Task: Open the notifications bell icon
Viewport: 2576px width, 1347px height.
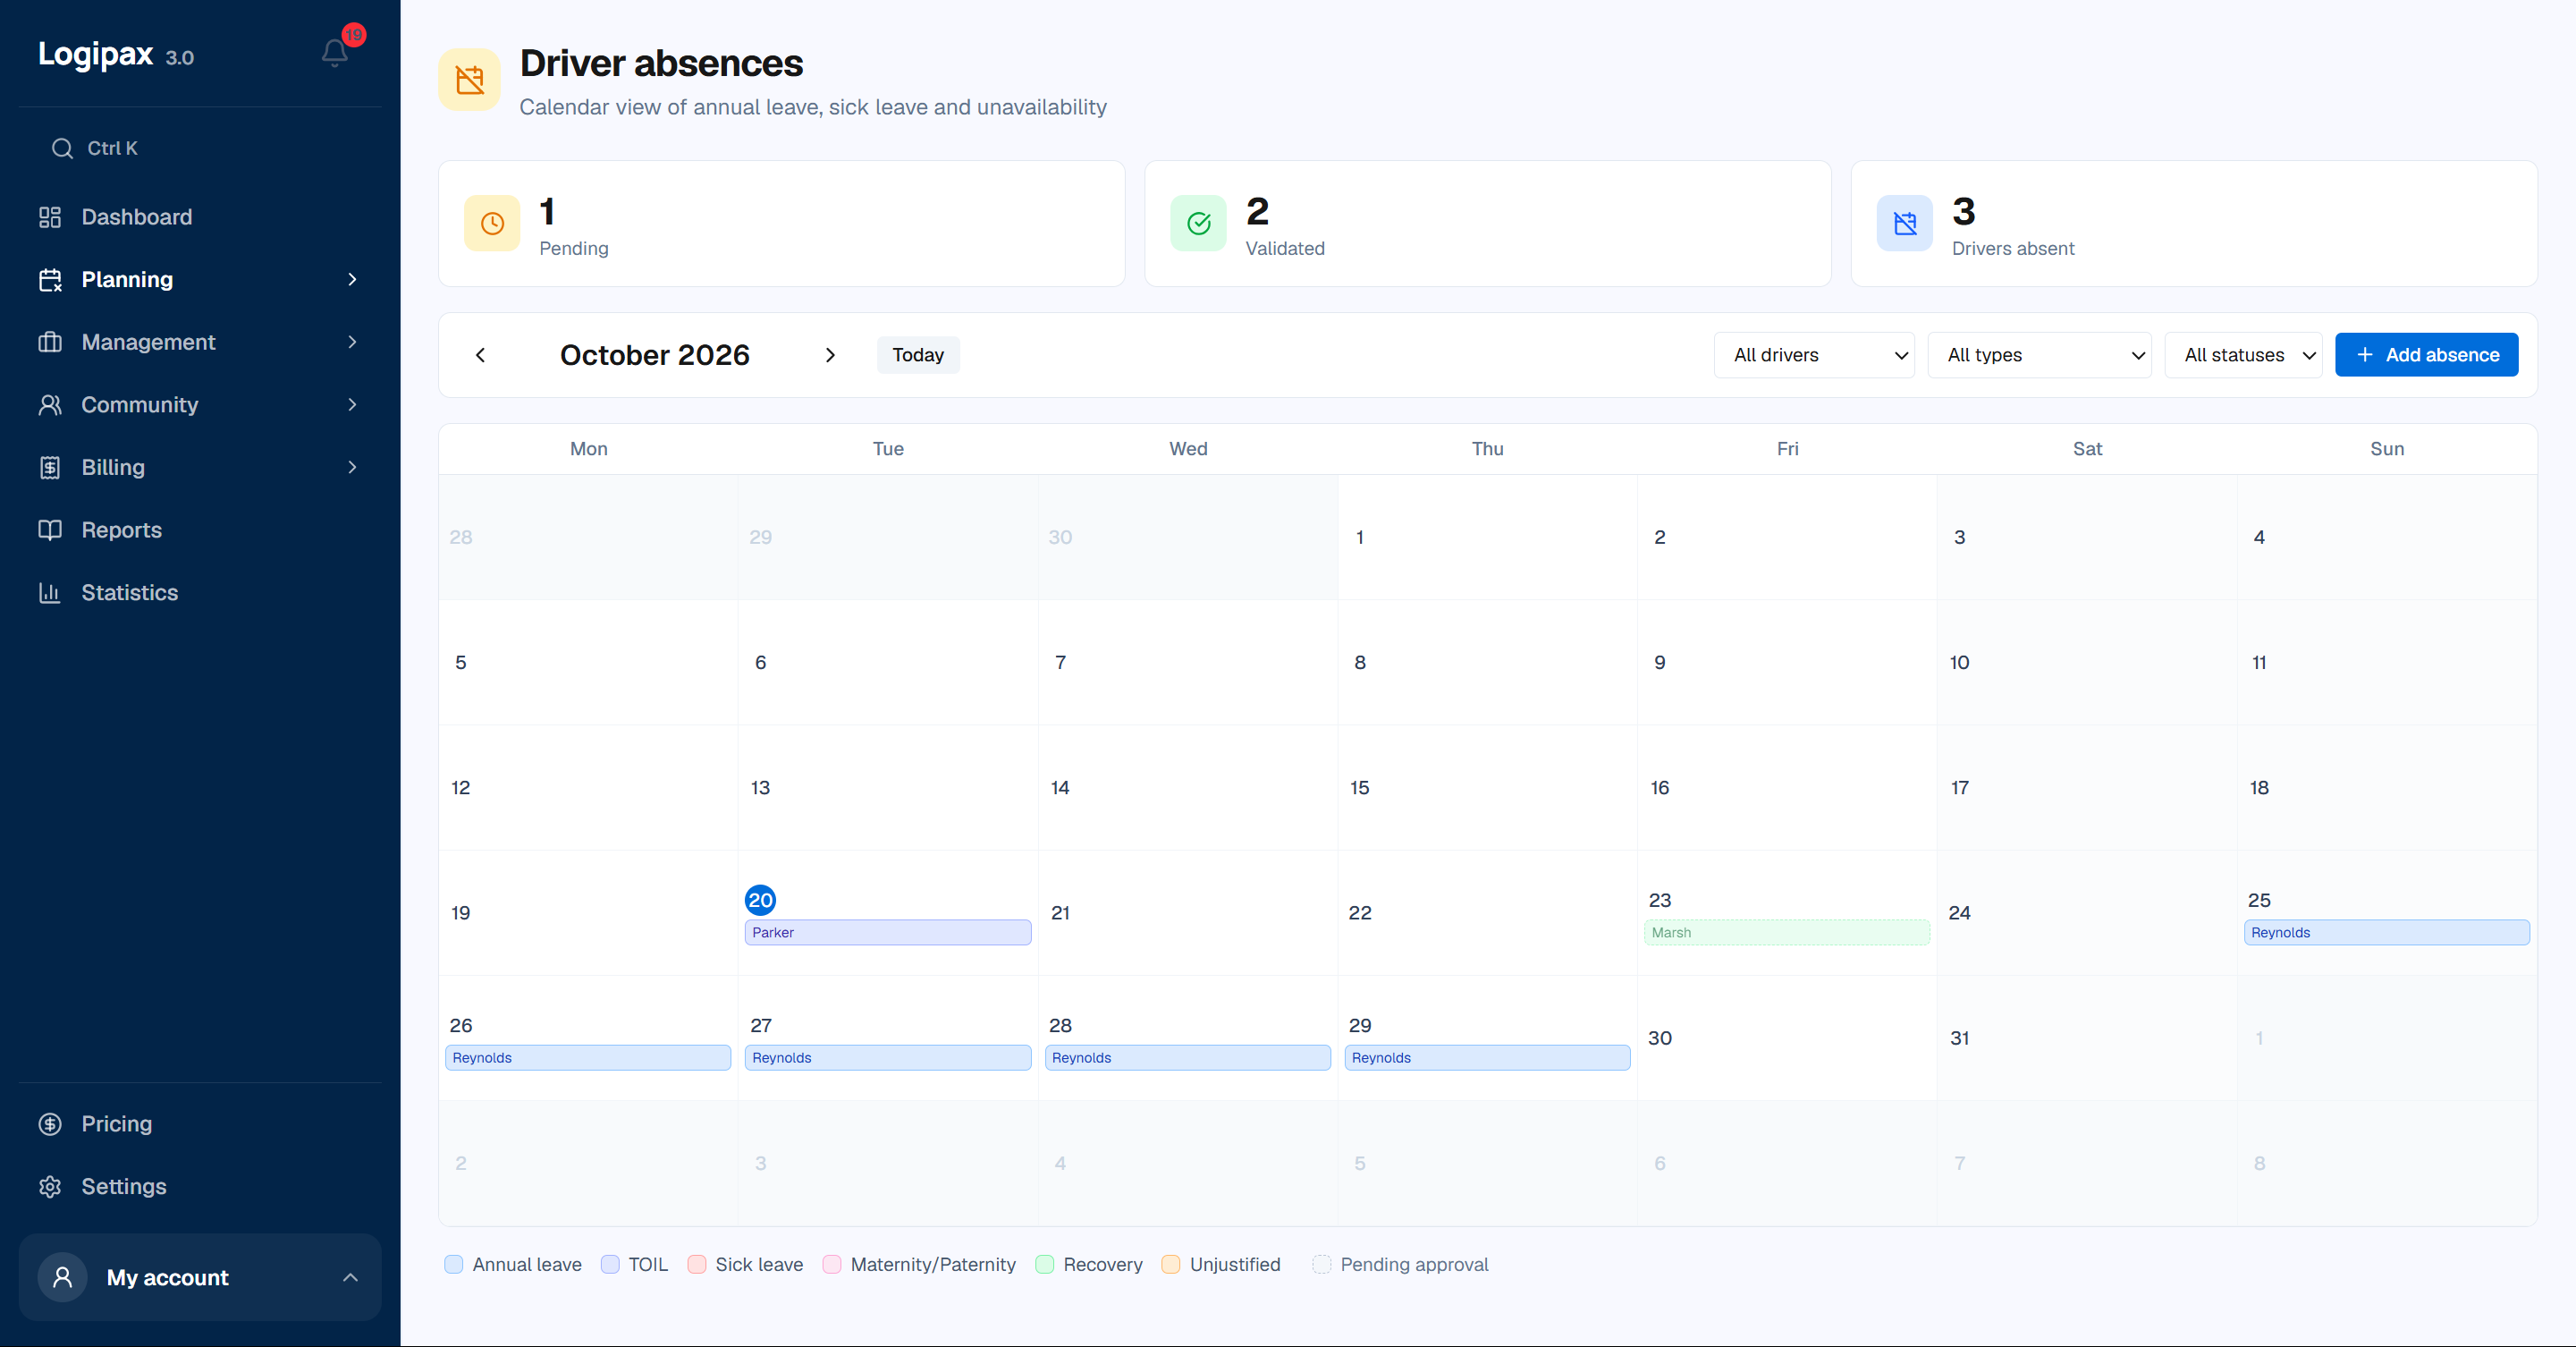Action: [x=335, y=52]
